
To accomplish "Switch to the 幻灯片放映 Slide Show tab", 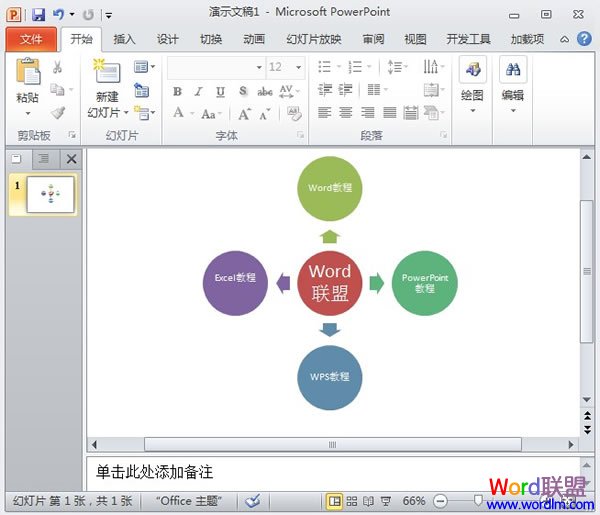I will click(x=314, y=39).
